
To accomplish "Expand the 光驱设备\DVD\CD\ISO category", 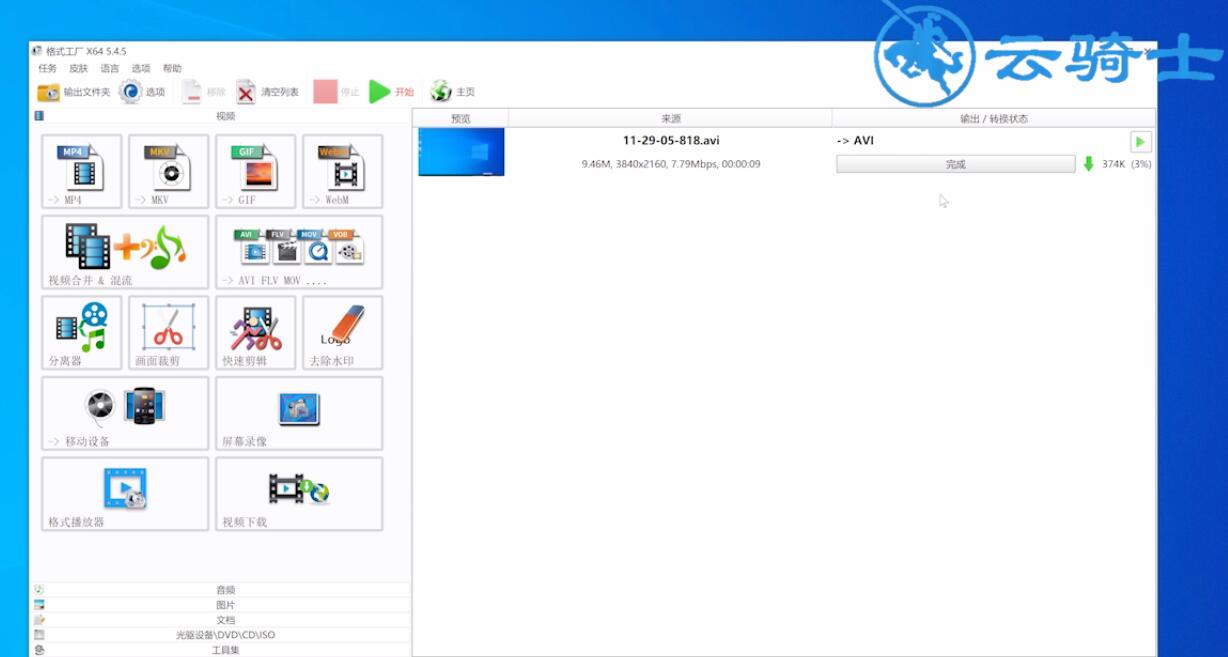I will pos(221,635).
